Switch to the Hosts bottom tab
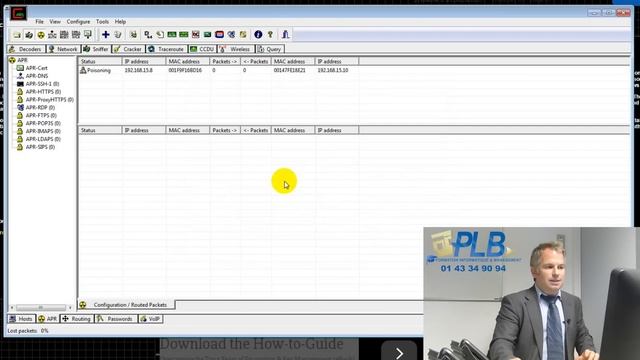Viewport: 640px width, 360px height. (21, 319)
